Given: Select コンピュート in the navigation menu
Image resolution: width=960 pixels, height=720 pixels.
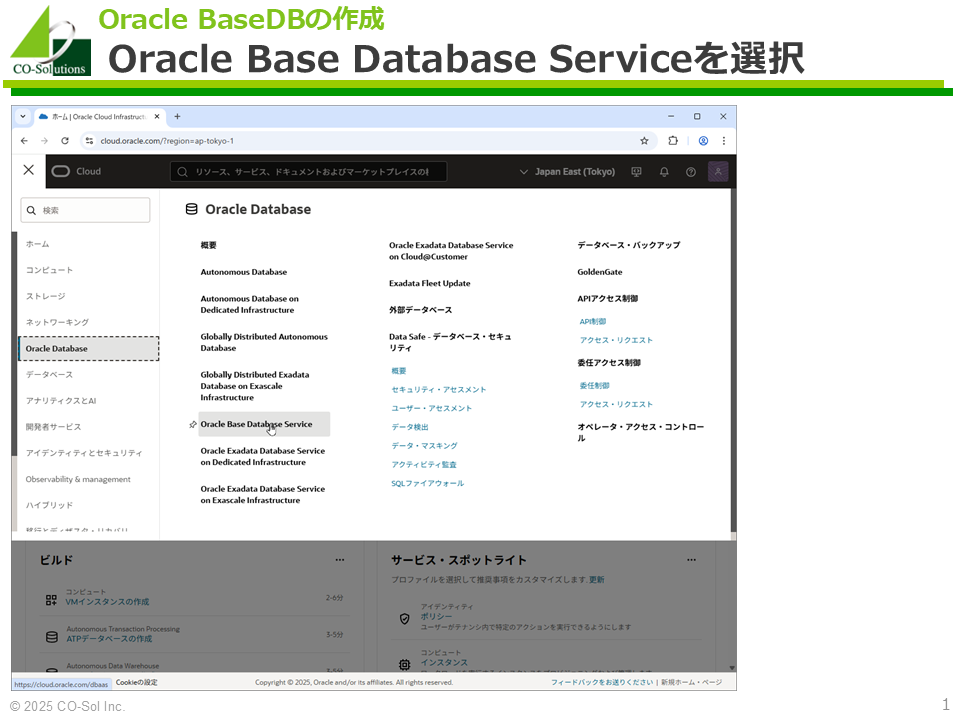Looking at the screenshot, I should coord(49,270).
